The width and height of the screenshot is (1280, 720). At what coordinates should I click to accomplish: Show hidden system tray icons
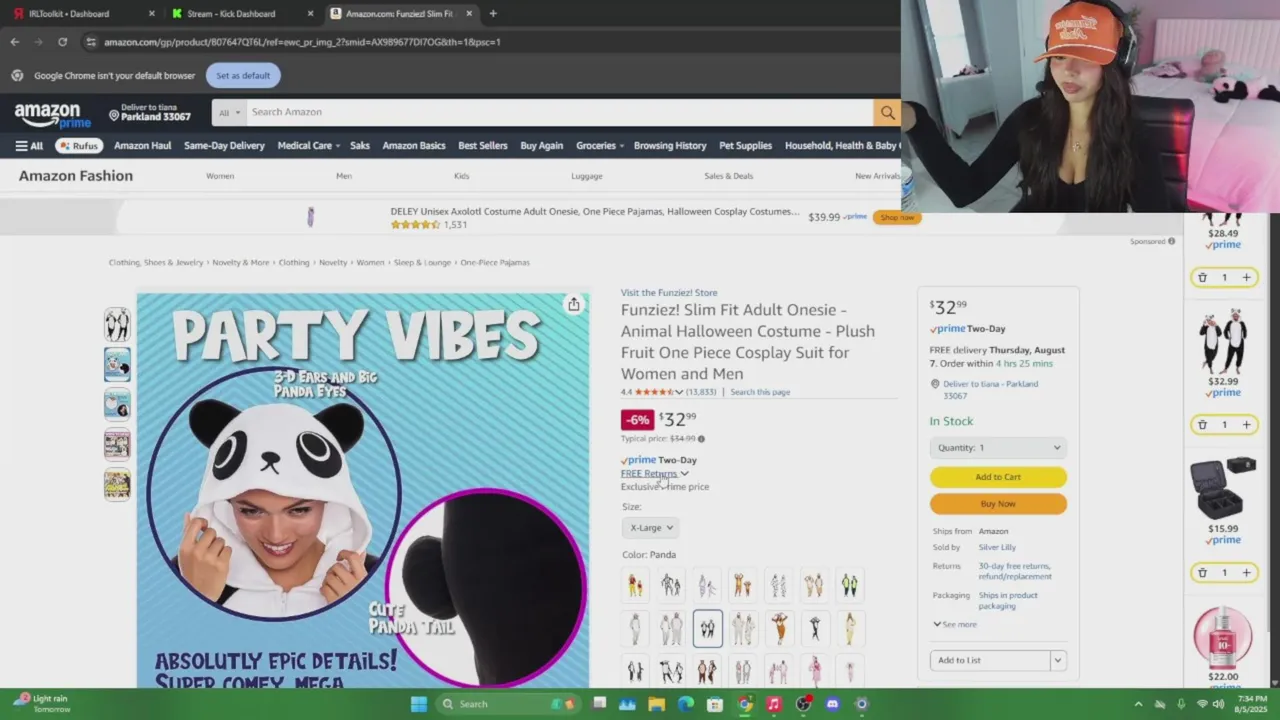coord(1138,704)
